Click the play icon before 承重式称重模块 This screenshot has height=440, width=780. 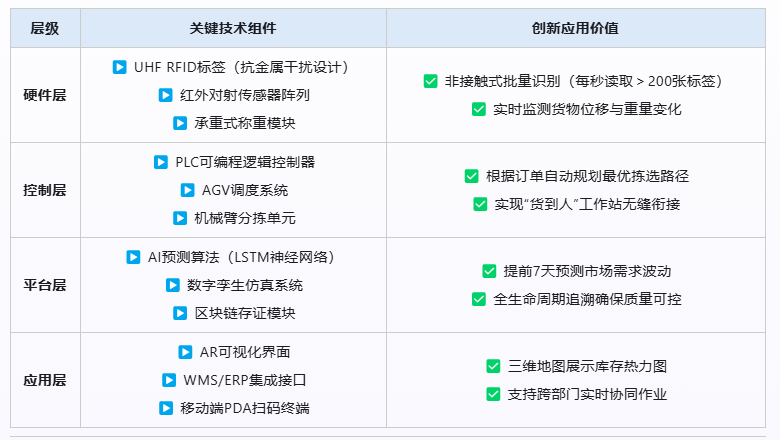point(180,124)
